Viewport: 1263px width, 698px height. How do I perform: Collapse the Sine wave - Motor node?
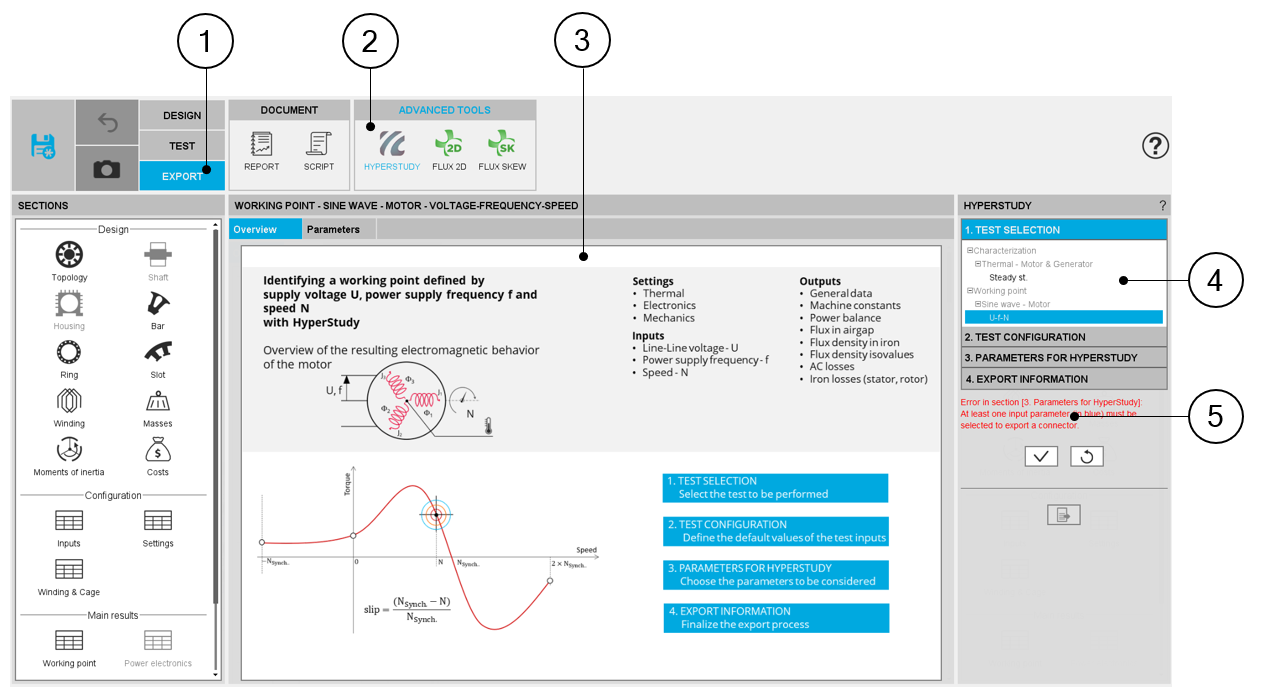pos(978,304)
